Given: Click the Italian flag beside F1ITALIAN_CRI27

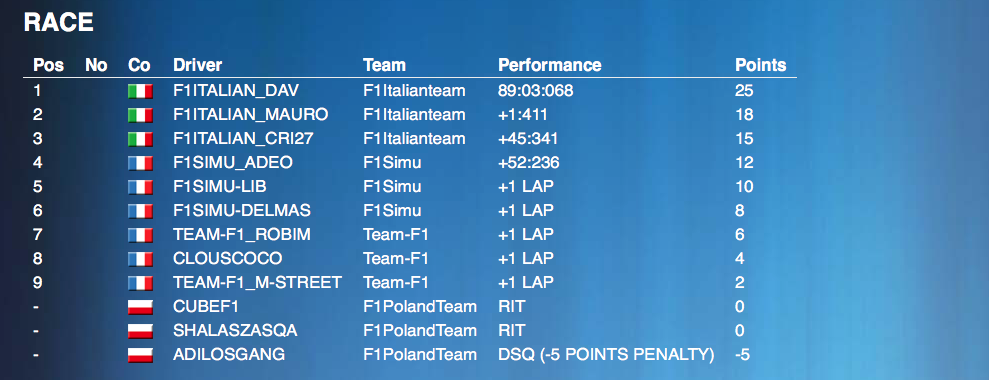Looking at the screenshot, I should (140, 140).
